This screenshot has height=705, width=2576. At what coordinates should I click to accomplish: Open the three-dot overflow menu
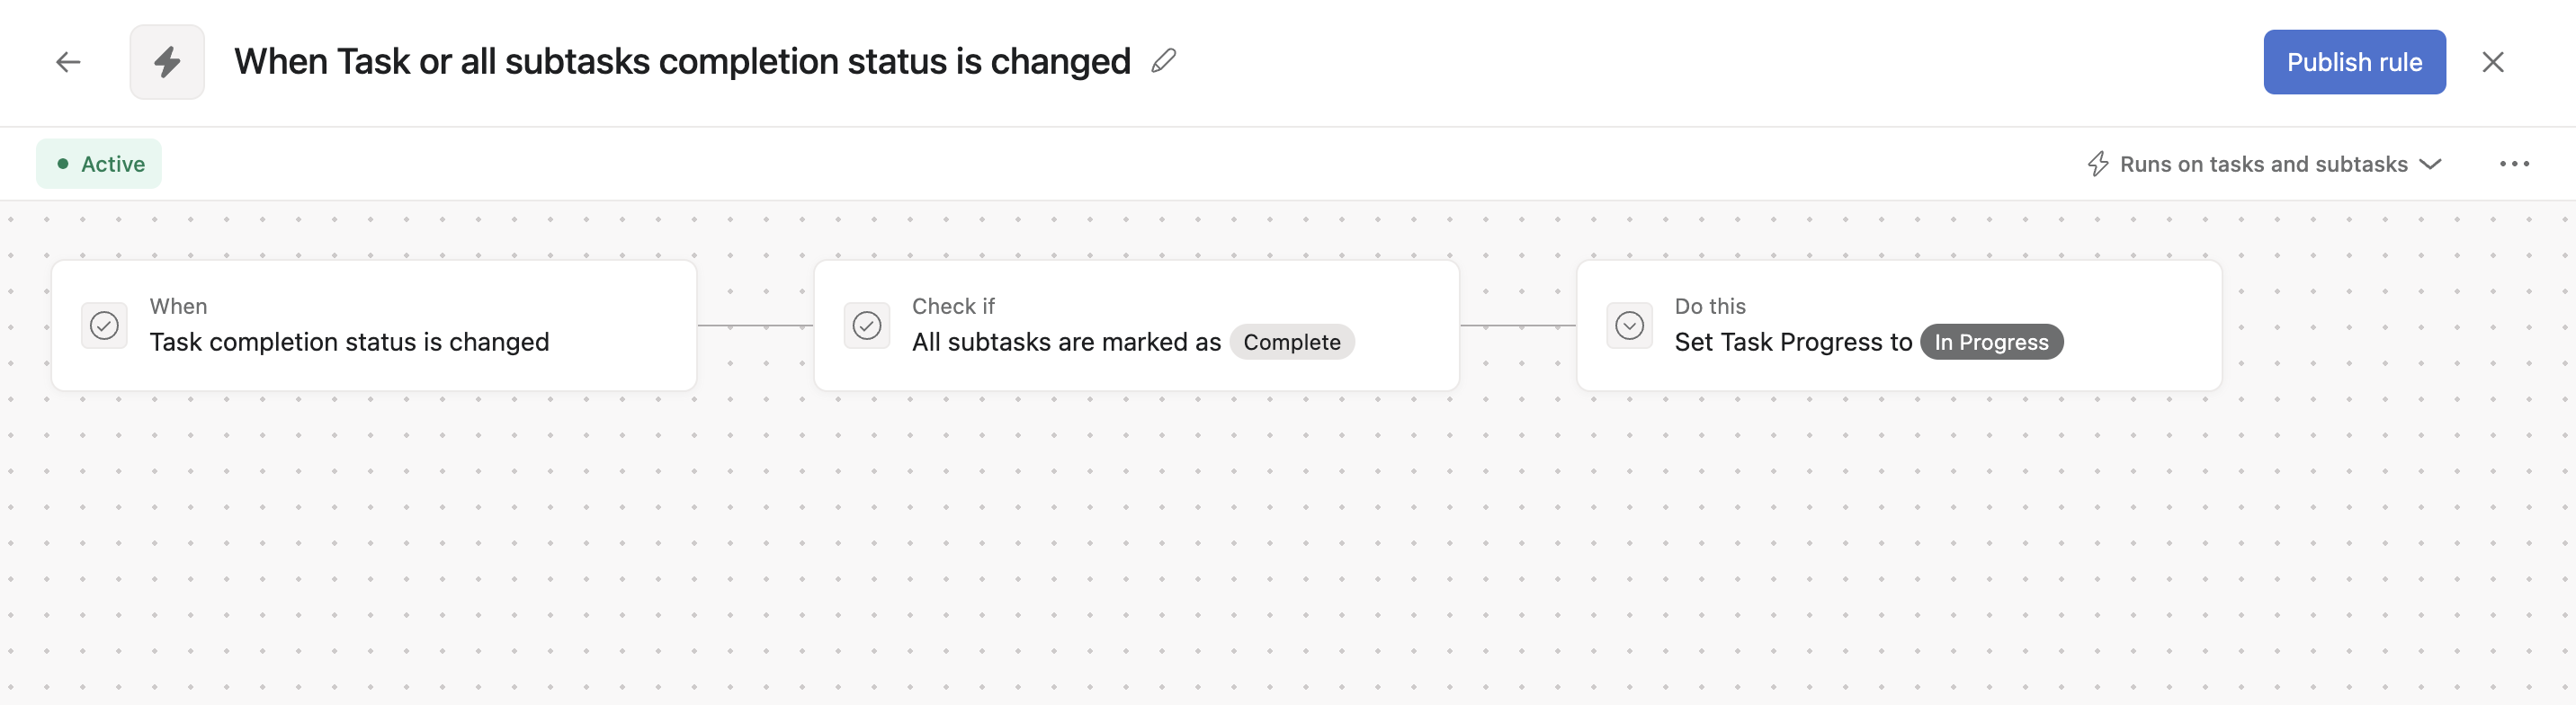2515,163
